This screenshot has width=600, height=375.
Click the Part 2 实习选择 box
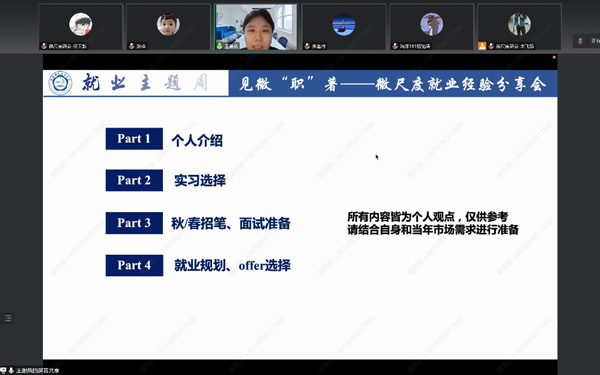(x=134, y=180)
